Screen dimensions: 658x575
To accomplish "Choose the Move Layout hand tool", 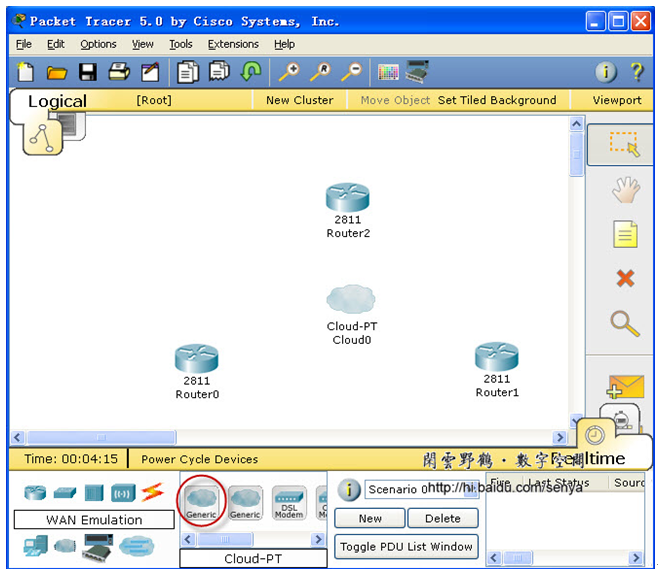I will (626, 190).
